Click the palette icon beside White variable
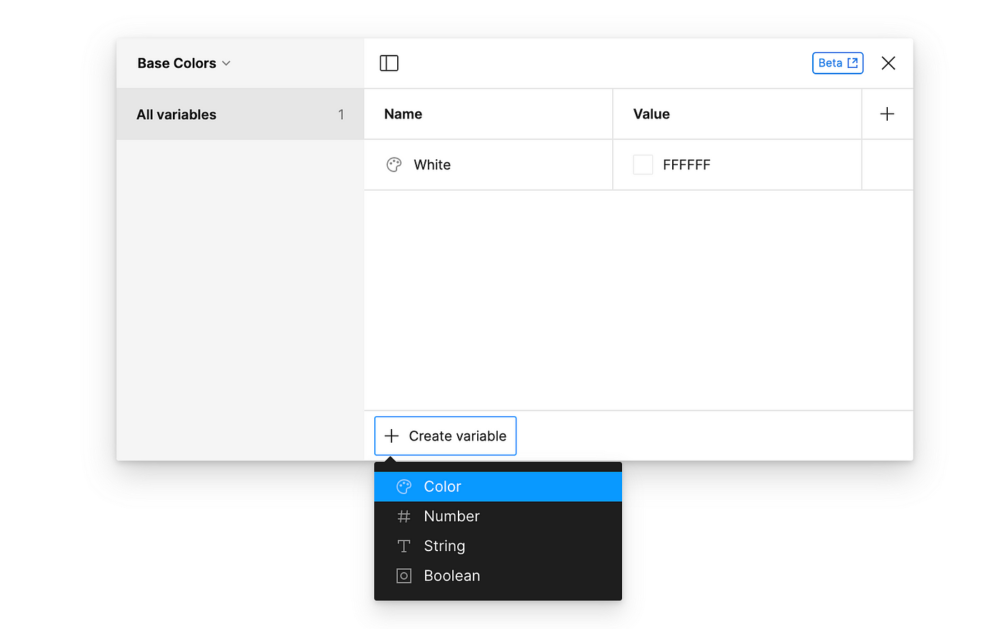1000x629 pixels. pos(394,165)
